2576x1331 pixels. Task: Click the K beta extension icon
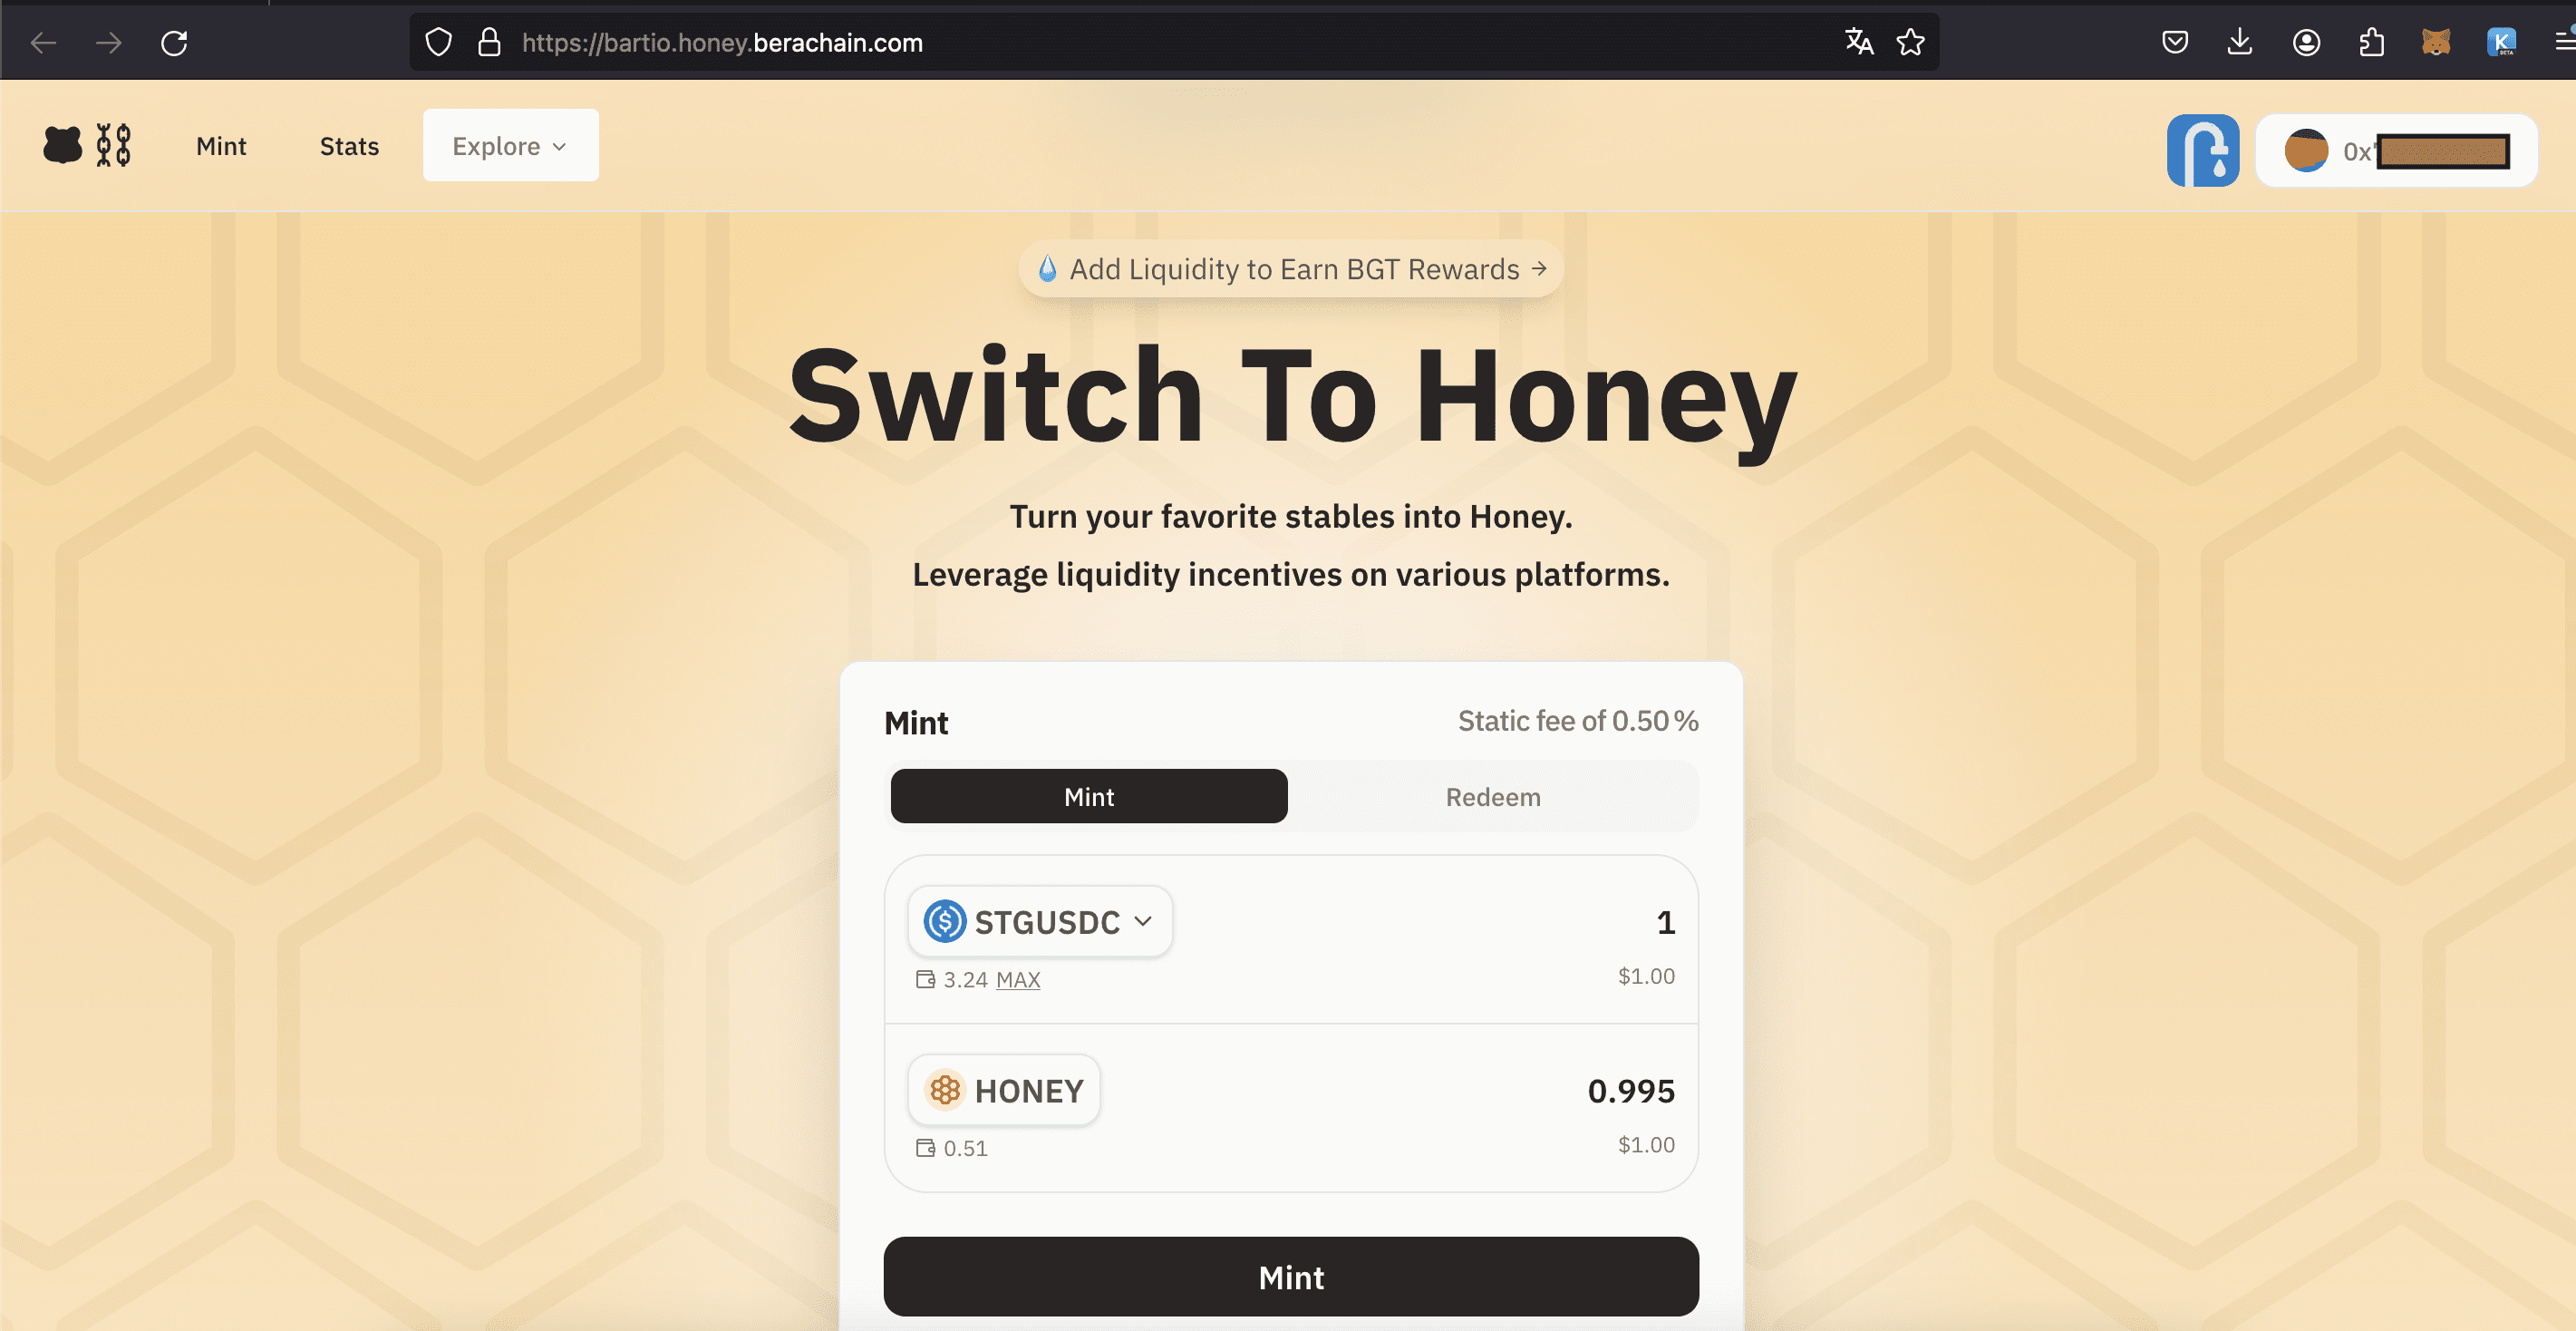(2501, 42)
